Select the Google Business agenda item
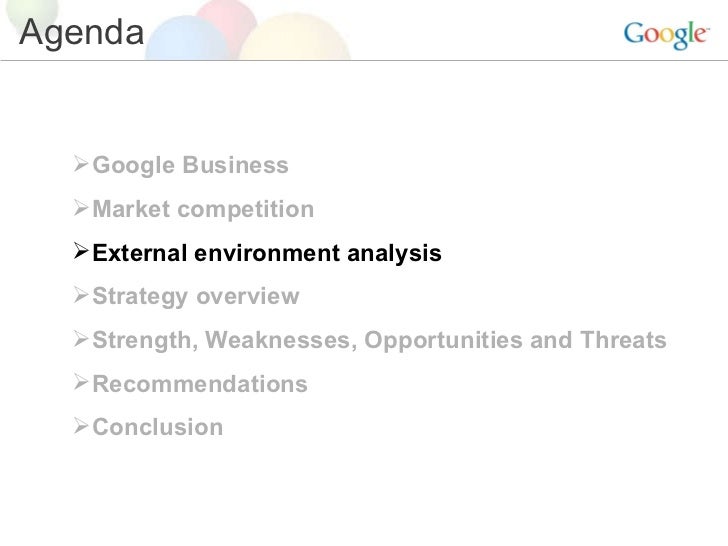 190,166
